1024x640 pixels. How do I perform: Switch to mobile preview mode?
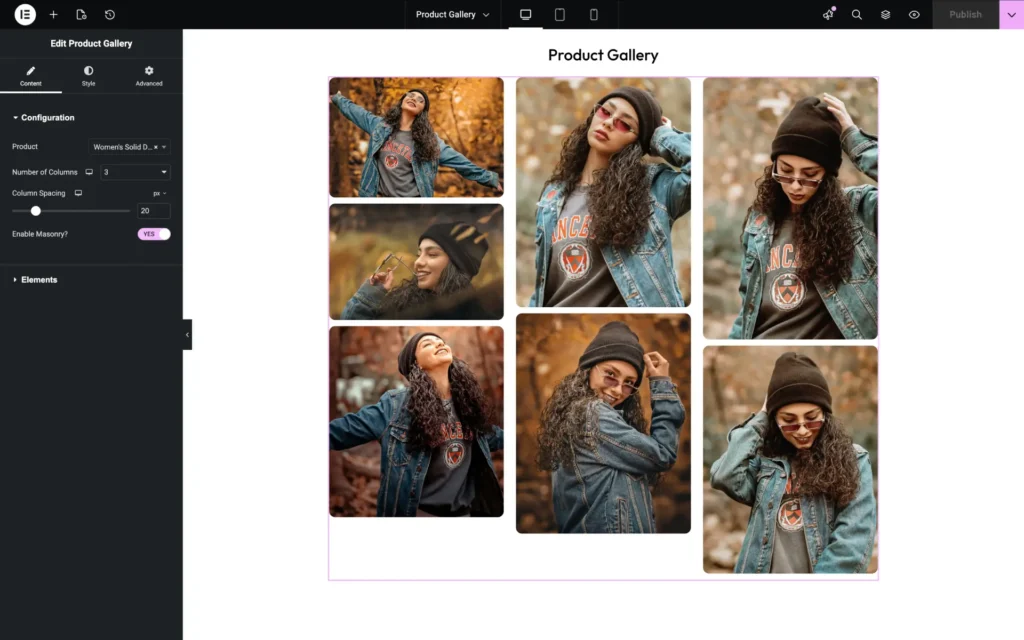594,14
